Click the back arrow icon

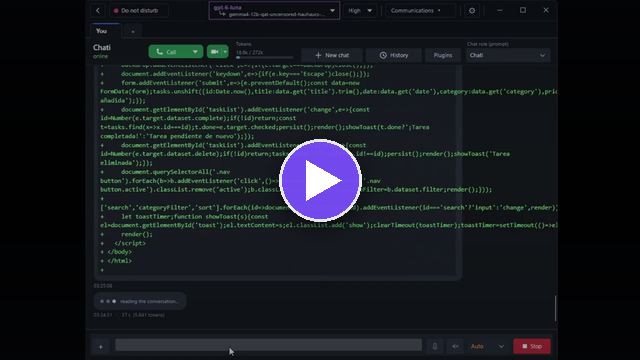click(98, 11)
